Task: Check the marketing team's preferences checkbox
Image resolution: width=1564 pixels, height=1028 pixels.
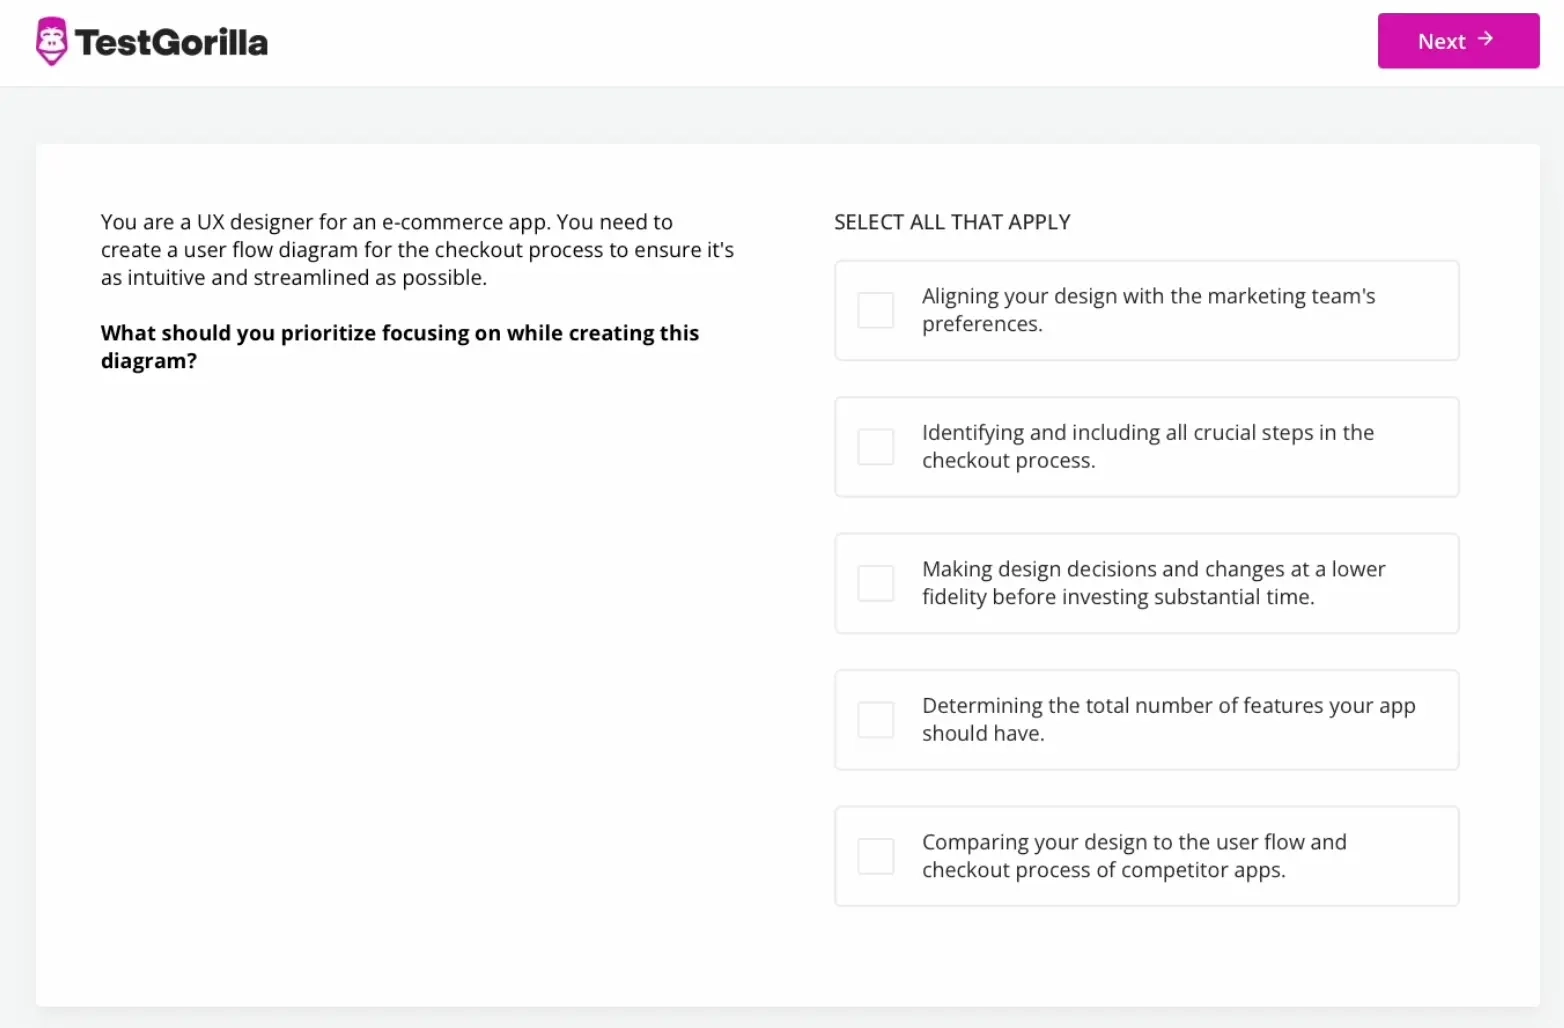Action: pyautogui.click(x=876, y=310)
